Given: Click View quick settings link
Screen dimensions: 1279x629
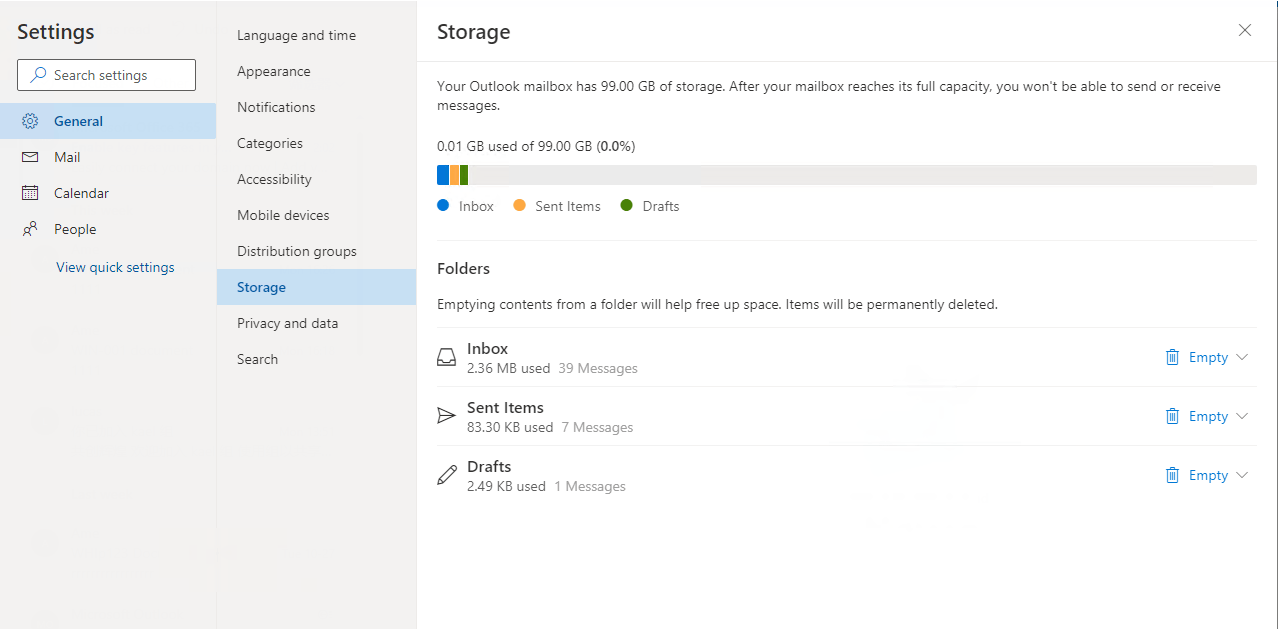Looking at the screenshot, I should click(x=115, y=267).
